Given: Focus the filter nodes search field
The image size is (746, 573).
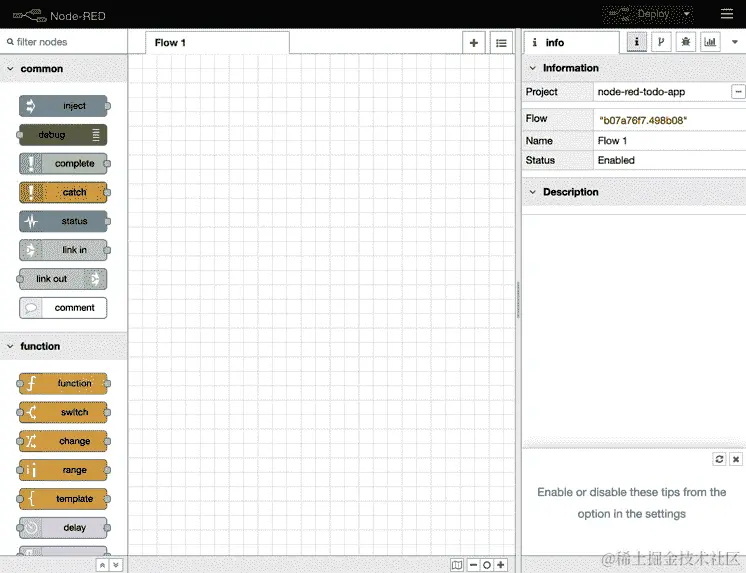Looking at the screenshot, I should click(63, 42).
